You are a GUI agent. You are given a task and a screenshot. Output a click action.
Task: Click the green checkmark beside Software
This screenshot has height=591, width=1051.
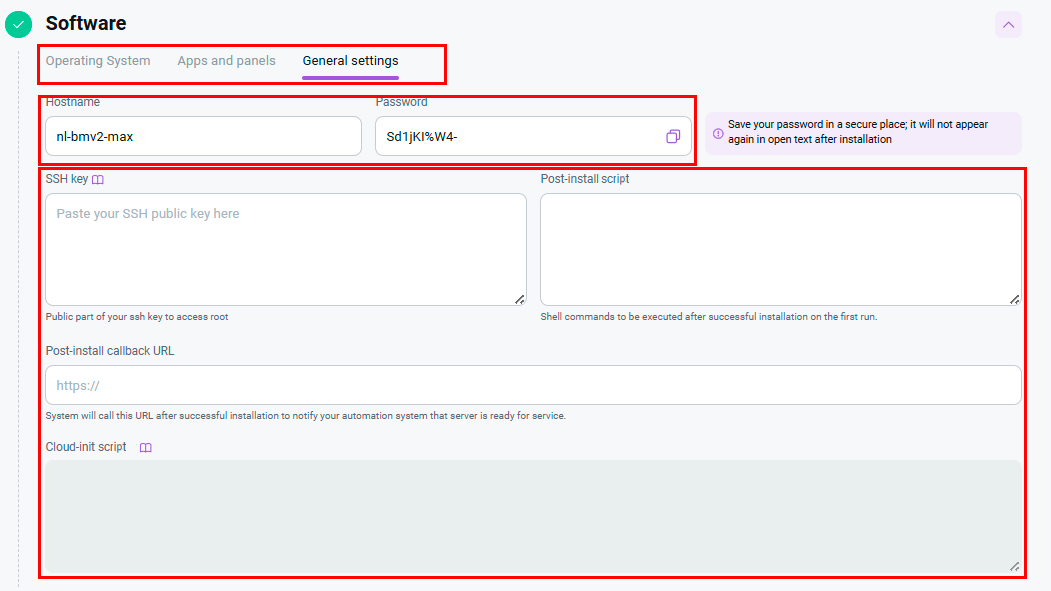tap(19, 24)
